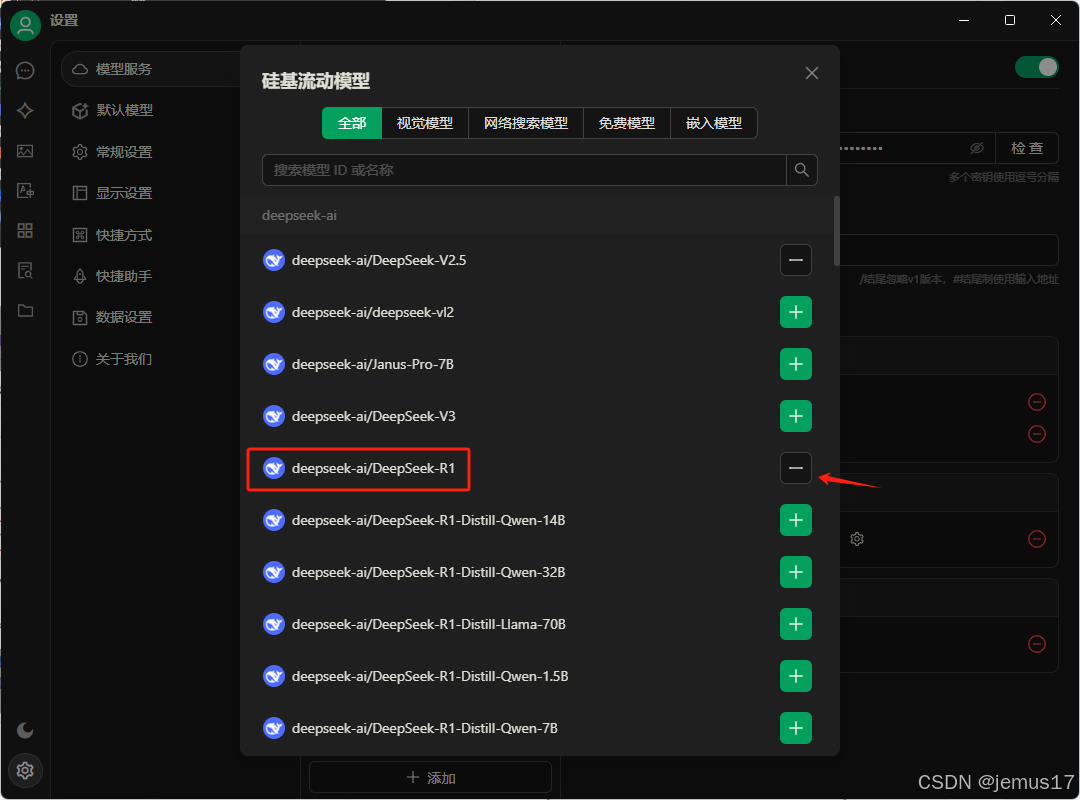Click the deepseek-ai group header
Screen dimensions: 1080x800
click(300, 216)
